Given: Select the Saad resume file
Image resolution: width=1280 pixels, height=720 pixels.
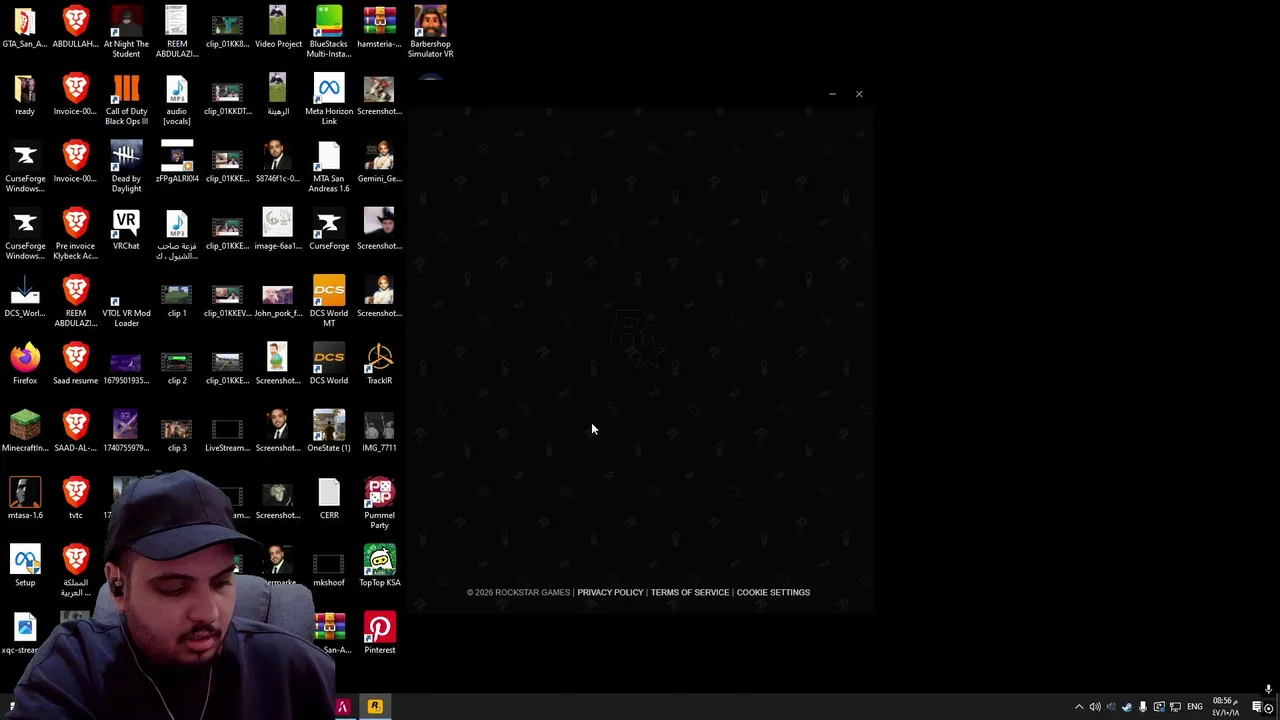Looking at the screenshot, I should 76,363.
